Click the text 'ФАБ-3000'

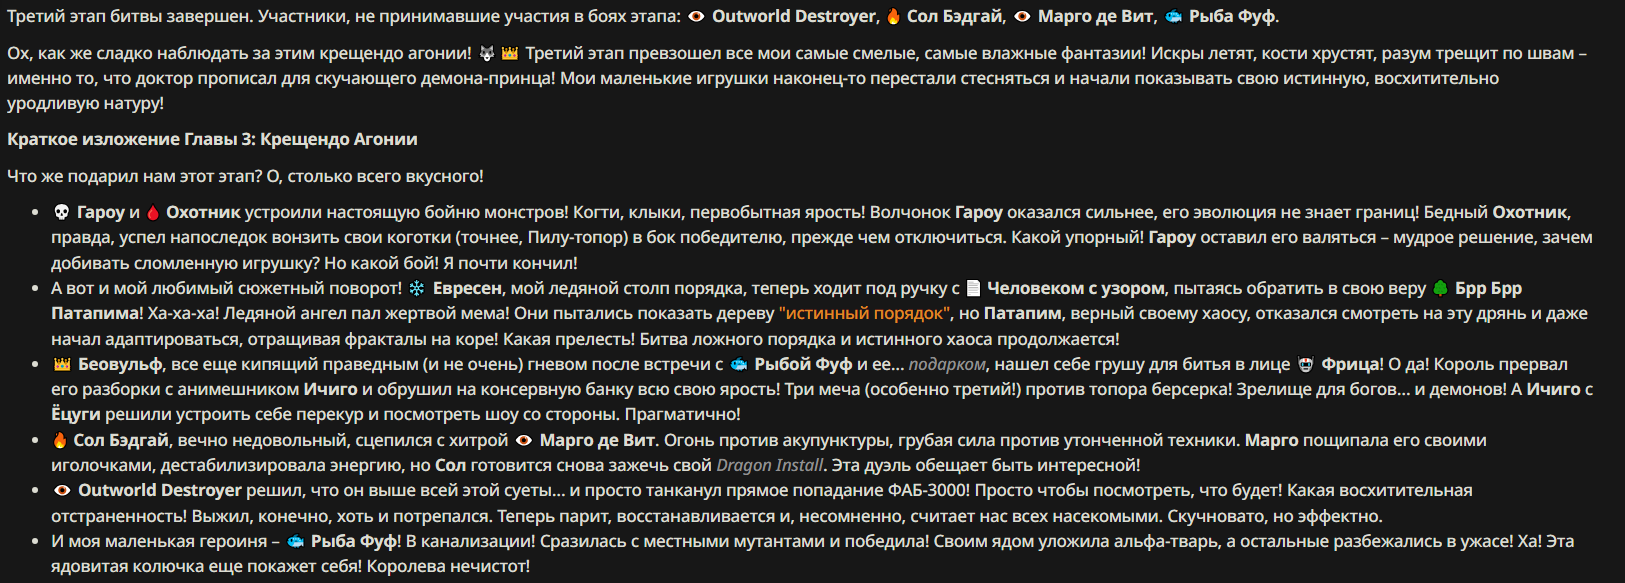(928, 490)
